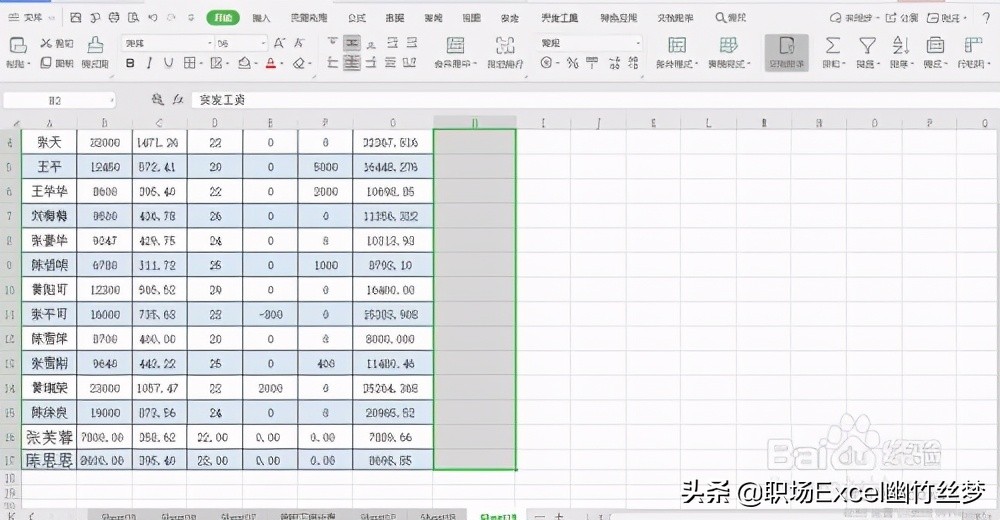Click the Redo arrow icon

(x=171, y=18)
